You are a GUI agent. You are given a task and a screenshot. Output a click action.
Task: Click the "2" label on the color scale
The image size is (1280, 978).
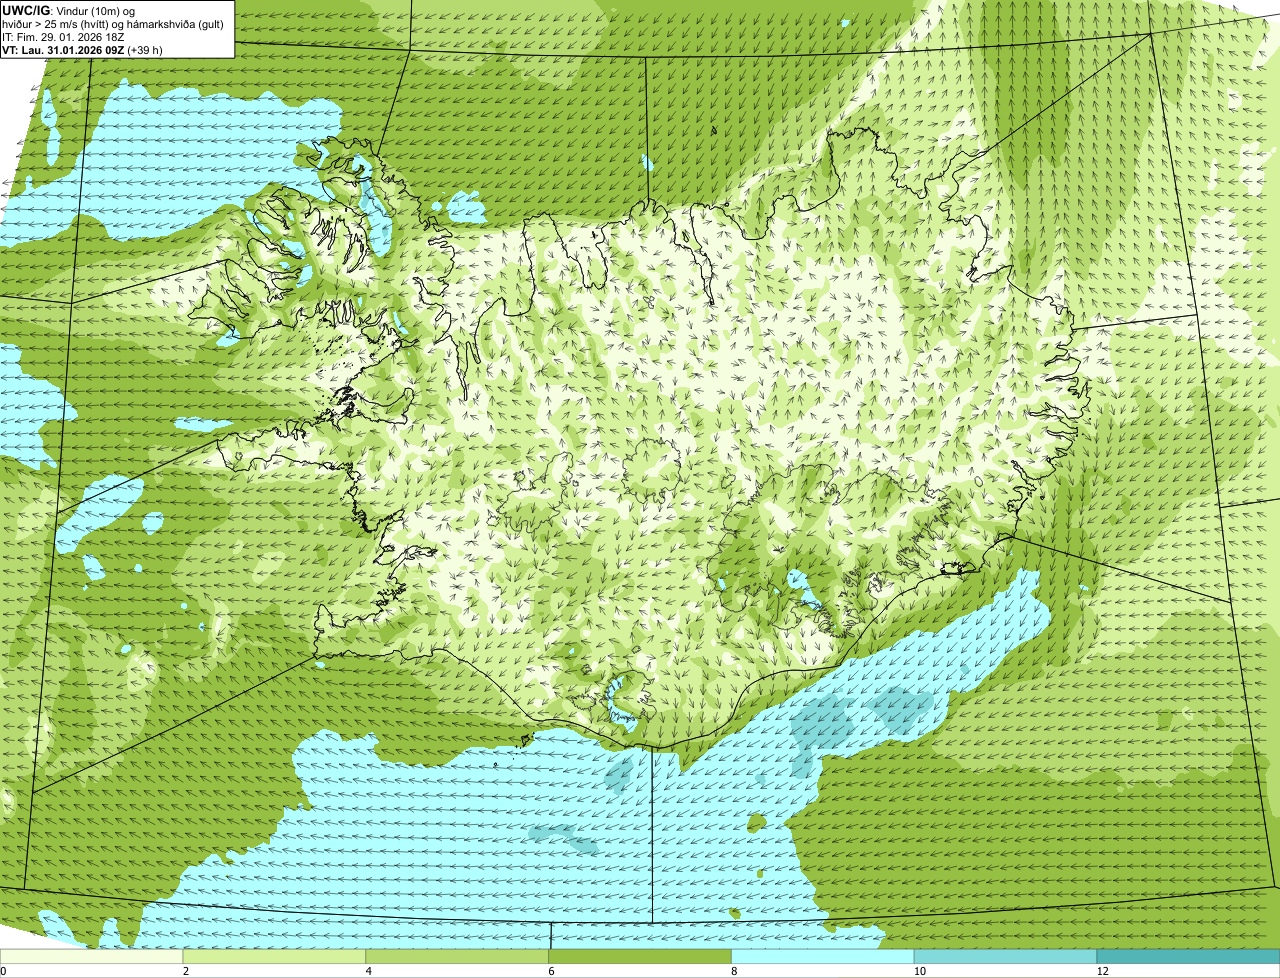coord(186,971)
